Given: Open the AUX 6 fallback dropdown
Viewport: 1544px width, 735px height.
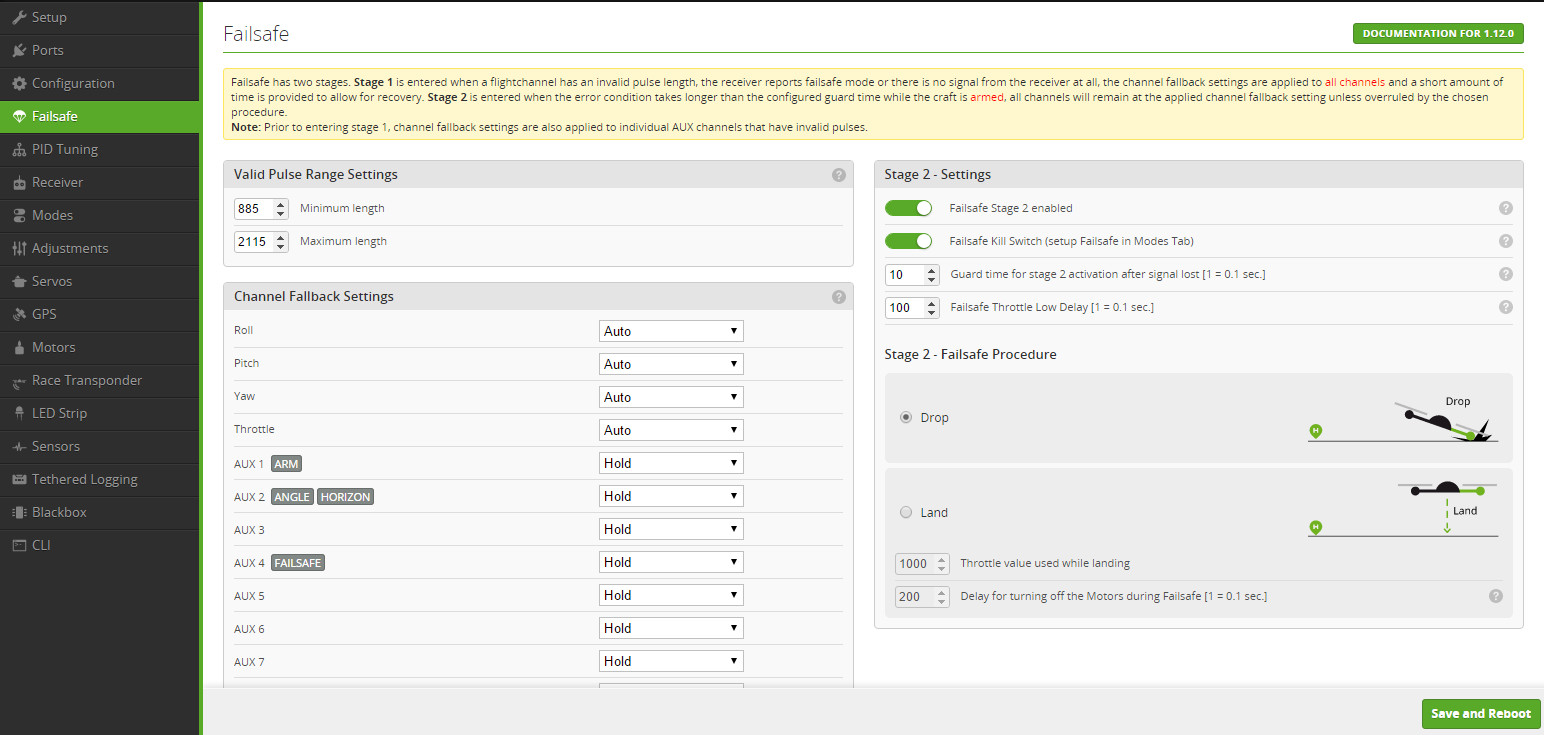Looking at the screenshot, I should (x=671, y=628).
